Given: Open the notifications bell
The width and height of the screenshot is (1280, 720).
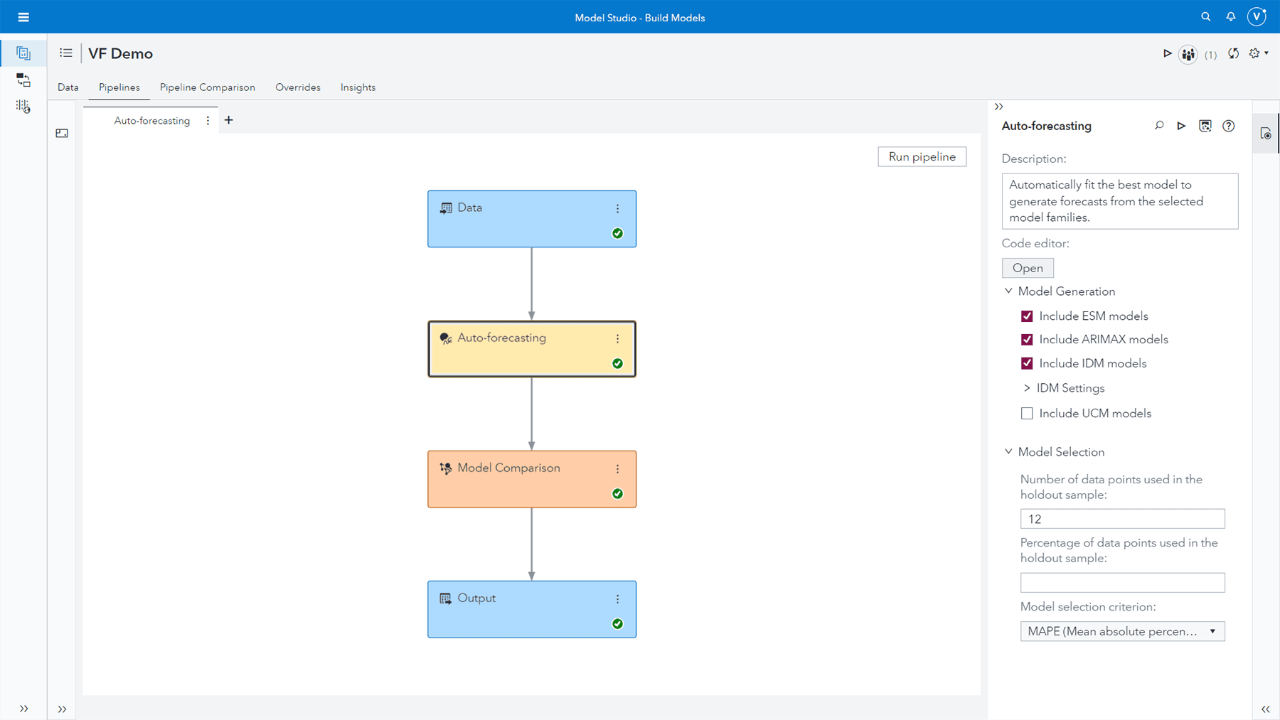Looking at the screenshot, I should [1231, 17].
